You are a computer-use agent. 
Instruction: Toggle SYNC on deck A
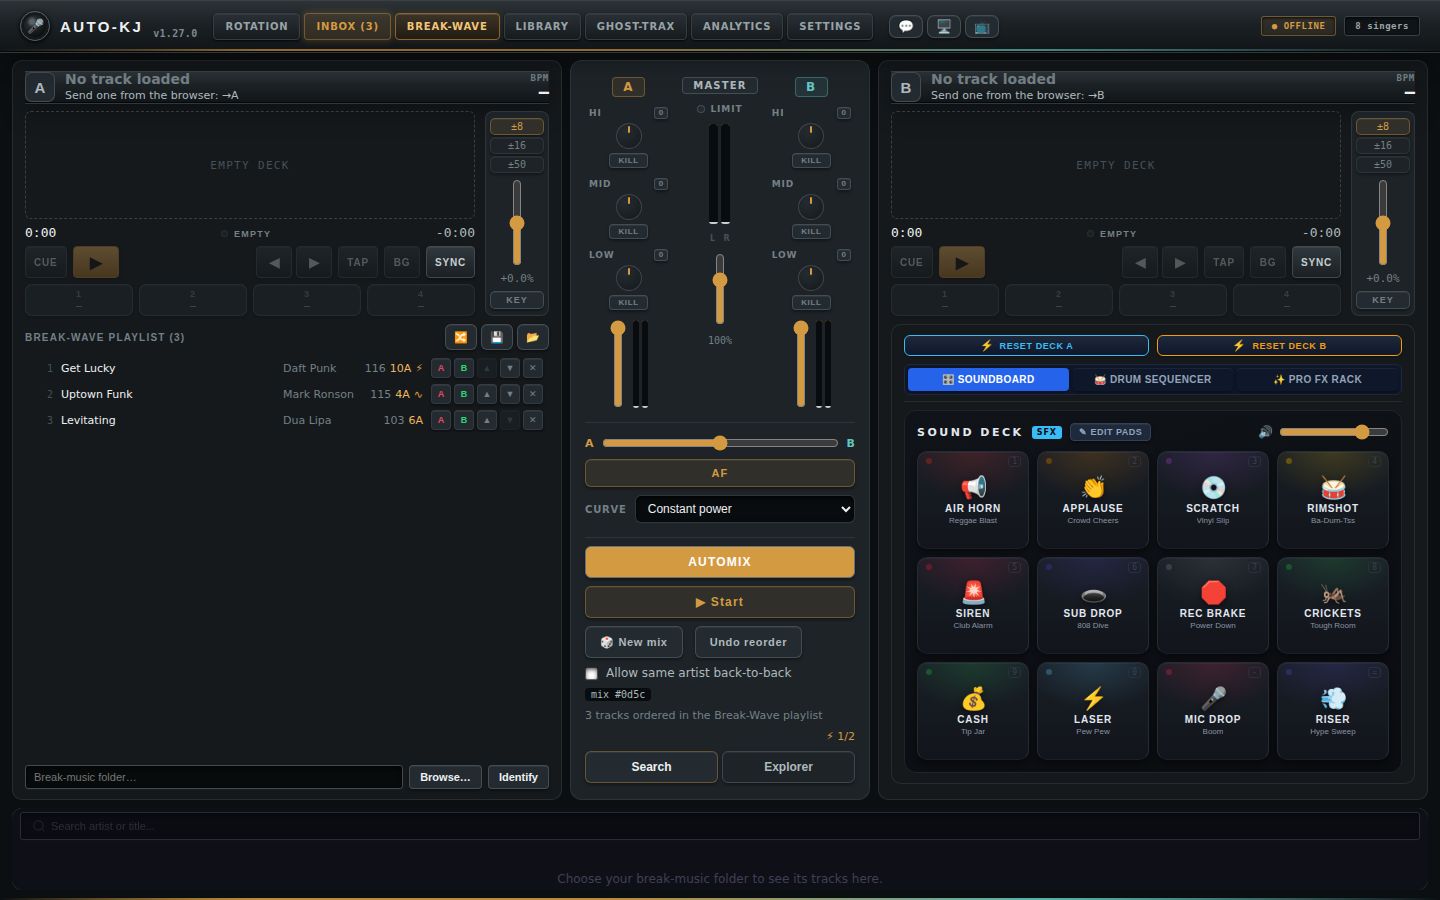[x=450, y=262]
